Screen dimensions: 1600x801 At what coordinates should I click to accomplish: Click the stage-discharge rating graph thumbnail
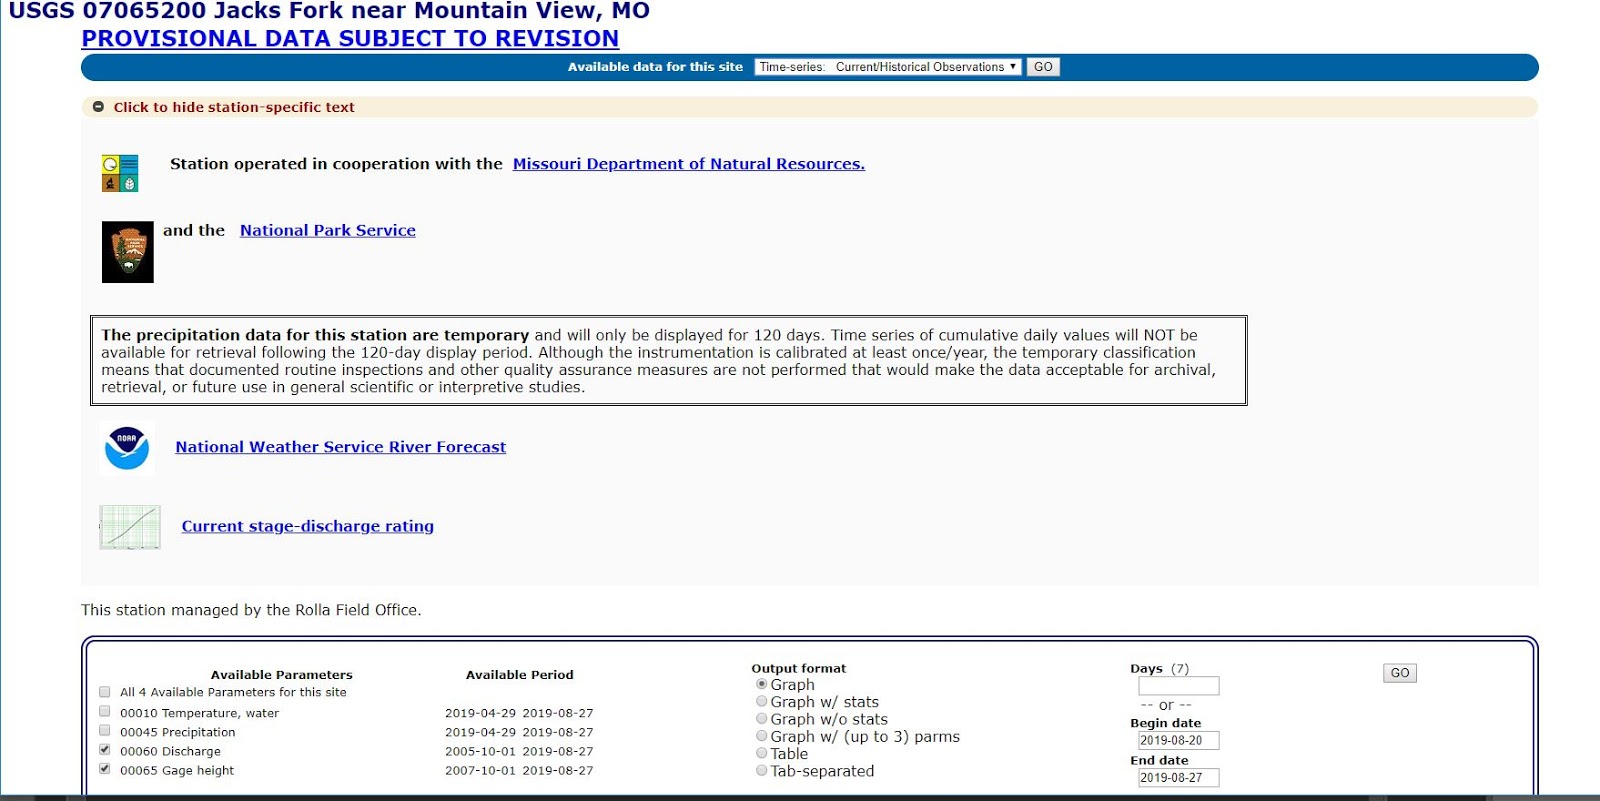click(x=130, y=527)
